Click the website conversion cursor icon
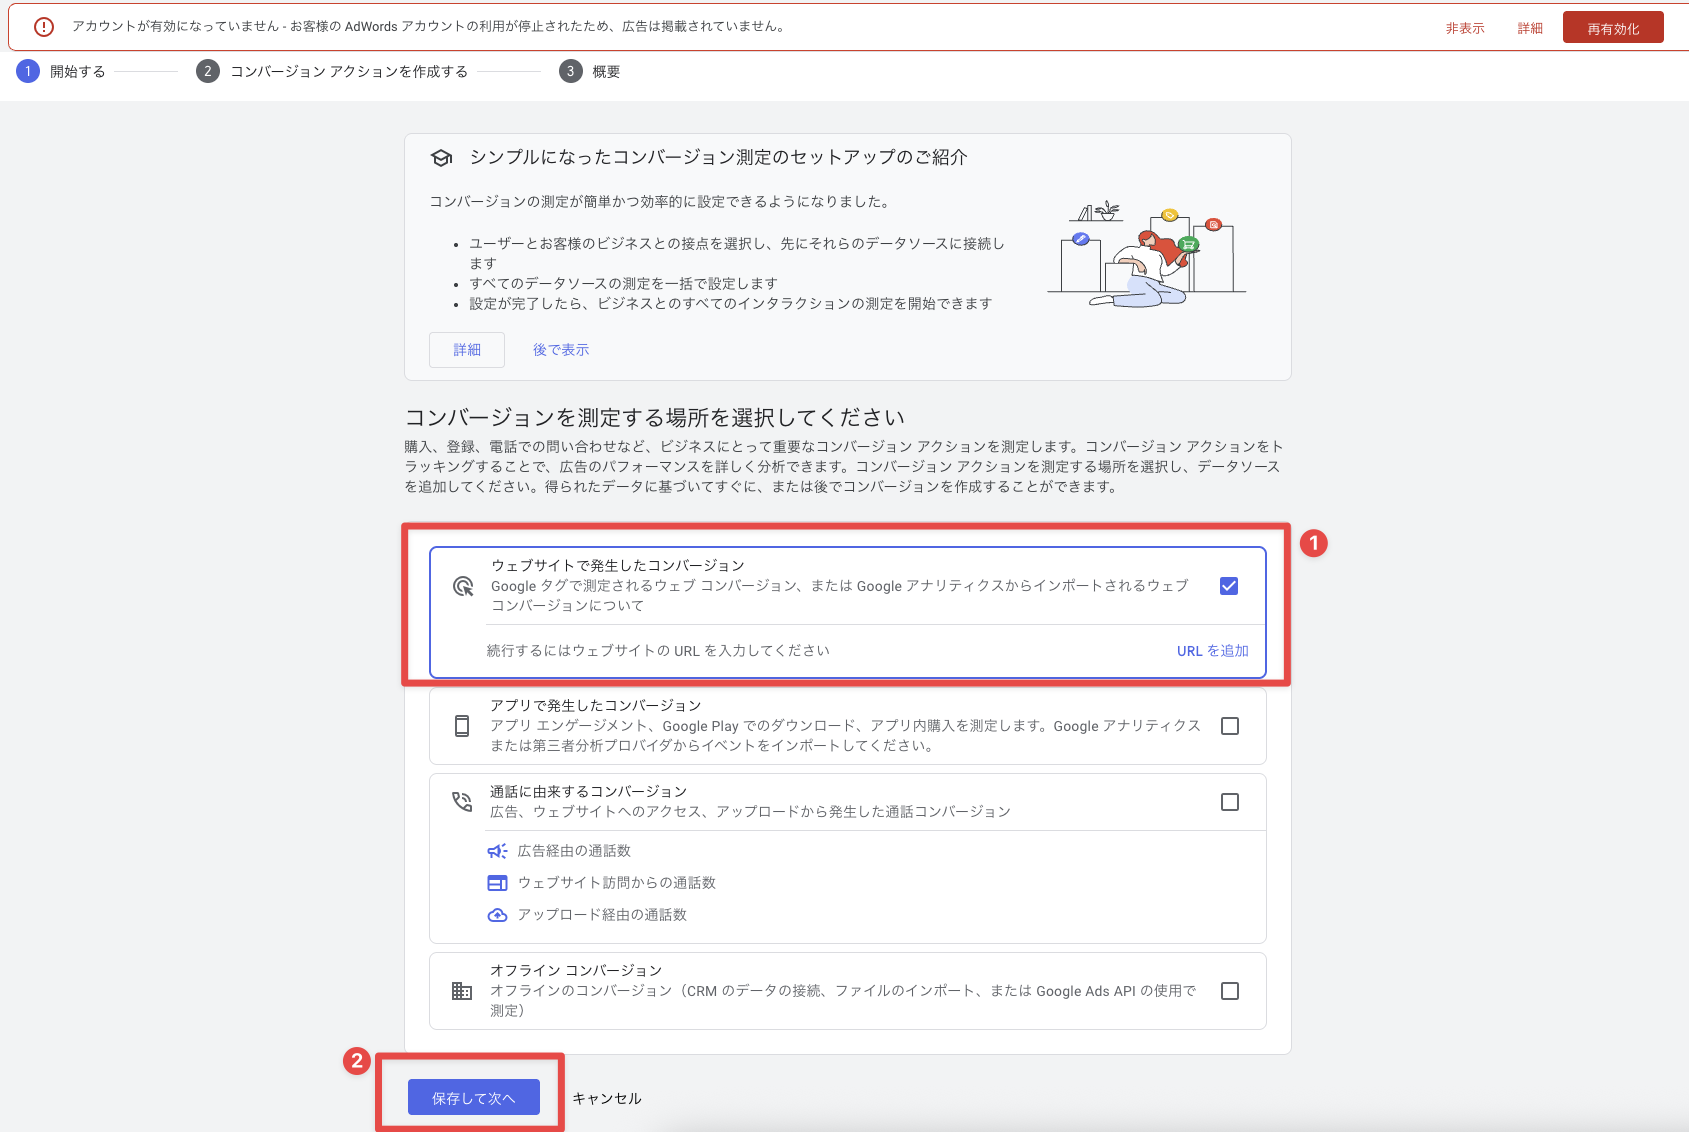Viewport: 1689px width, 1132px height. 463,586
